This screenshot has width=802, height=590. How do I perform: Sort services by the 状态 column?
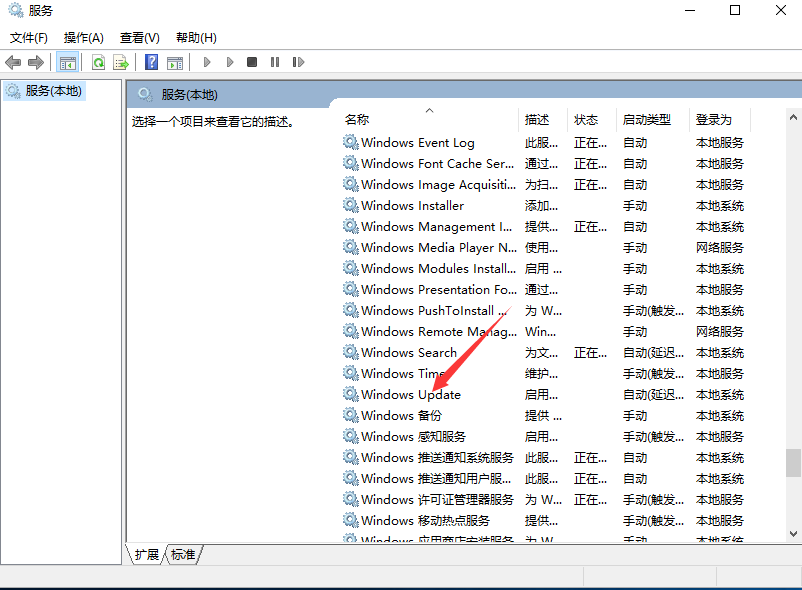(590, 118)
